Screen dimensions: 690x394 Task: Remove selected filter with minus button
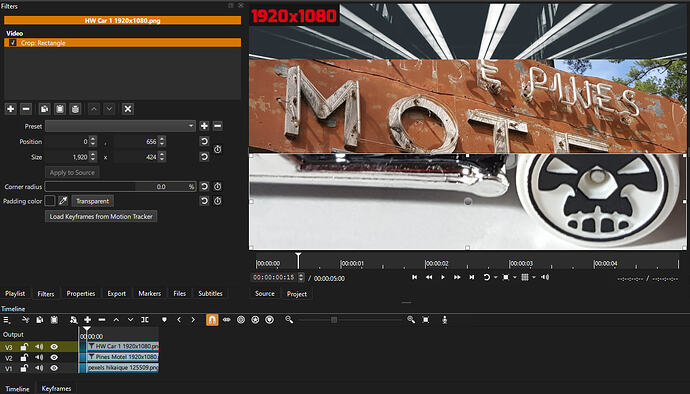26,109
